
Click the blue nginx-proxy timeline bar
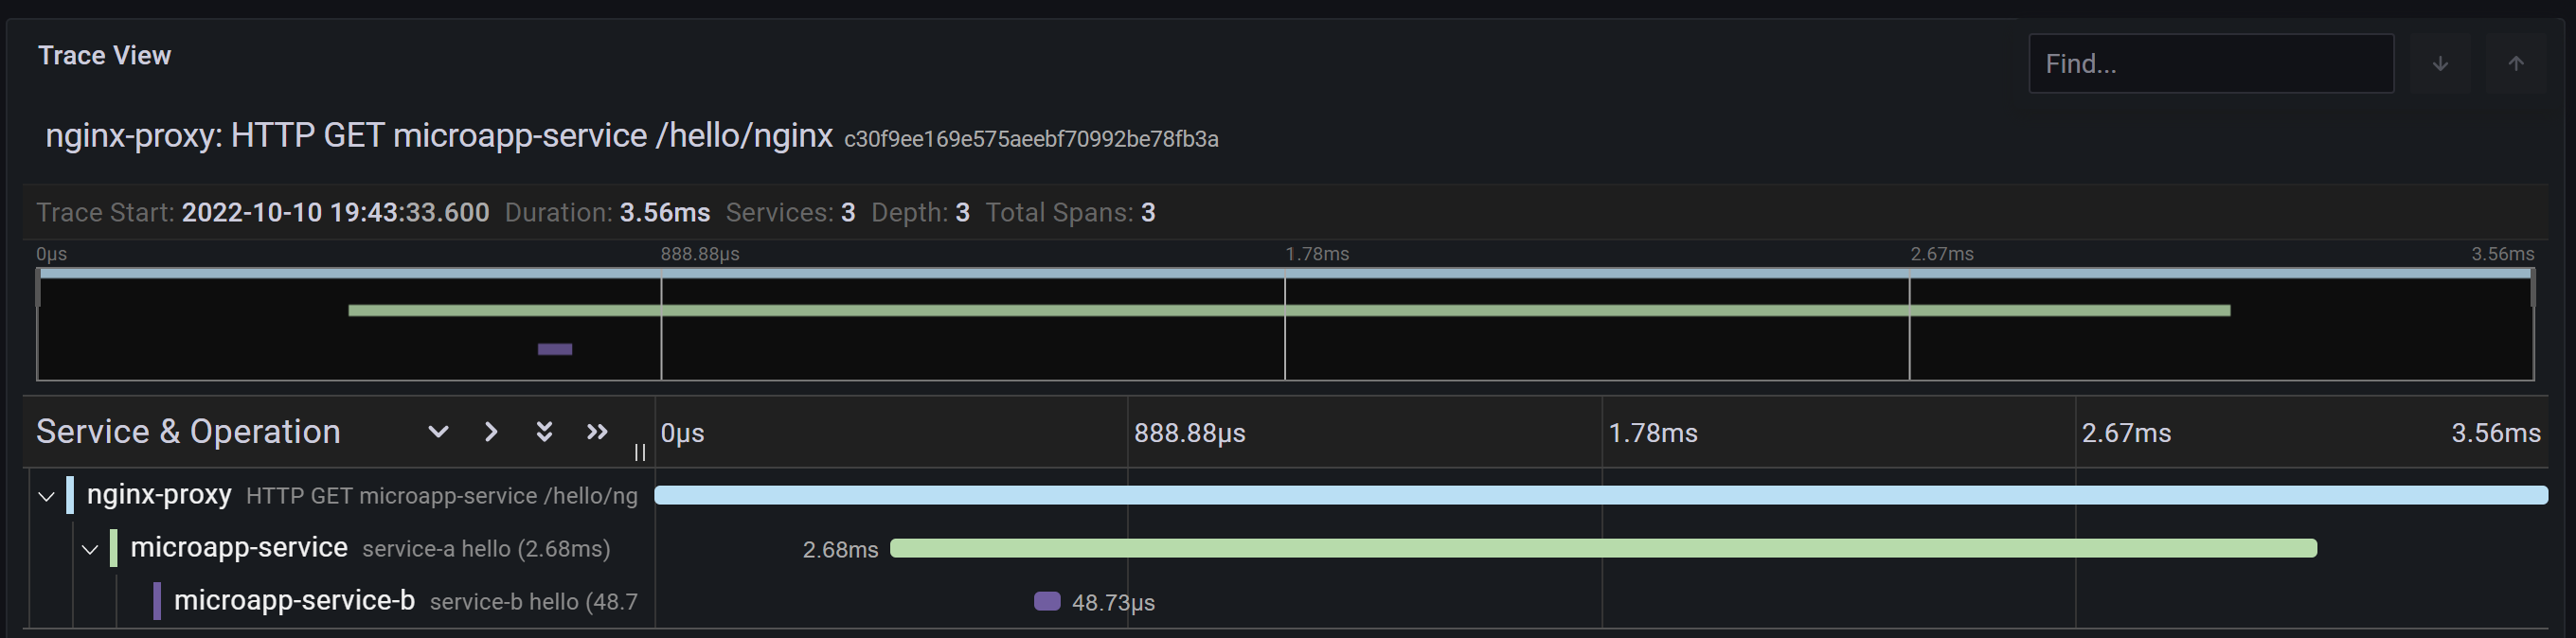click(1600, 495)
